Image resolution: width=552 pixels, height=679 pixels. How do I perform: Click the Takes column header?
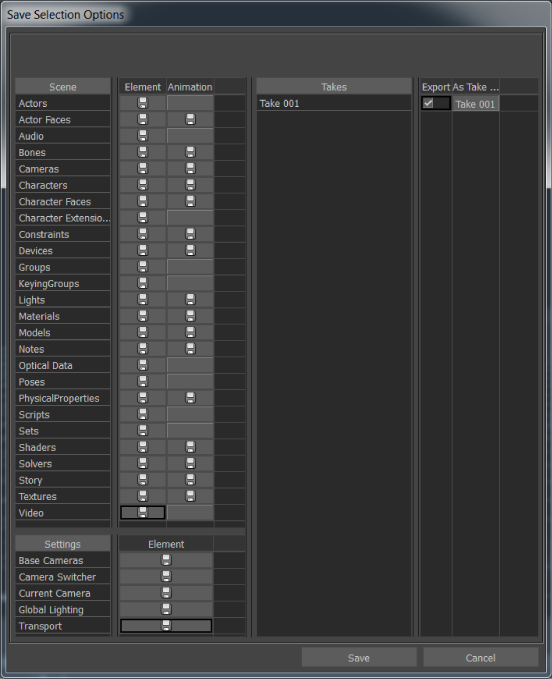pyautogui.click(x=334, y=87)
